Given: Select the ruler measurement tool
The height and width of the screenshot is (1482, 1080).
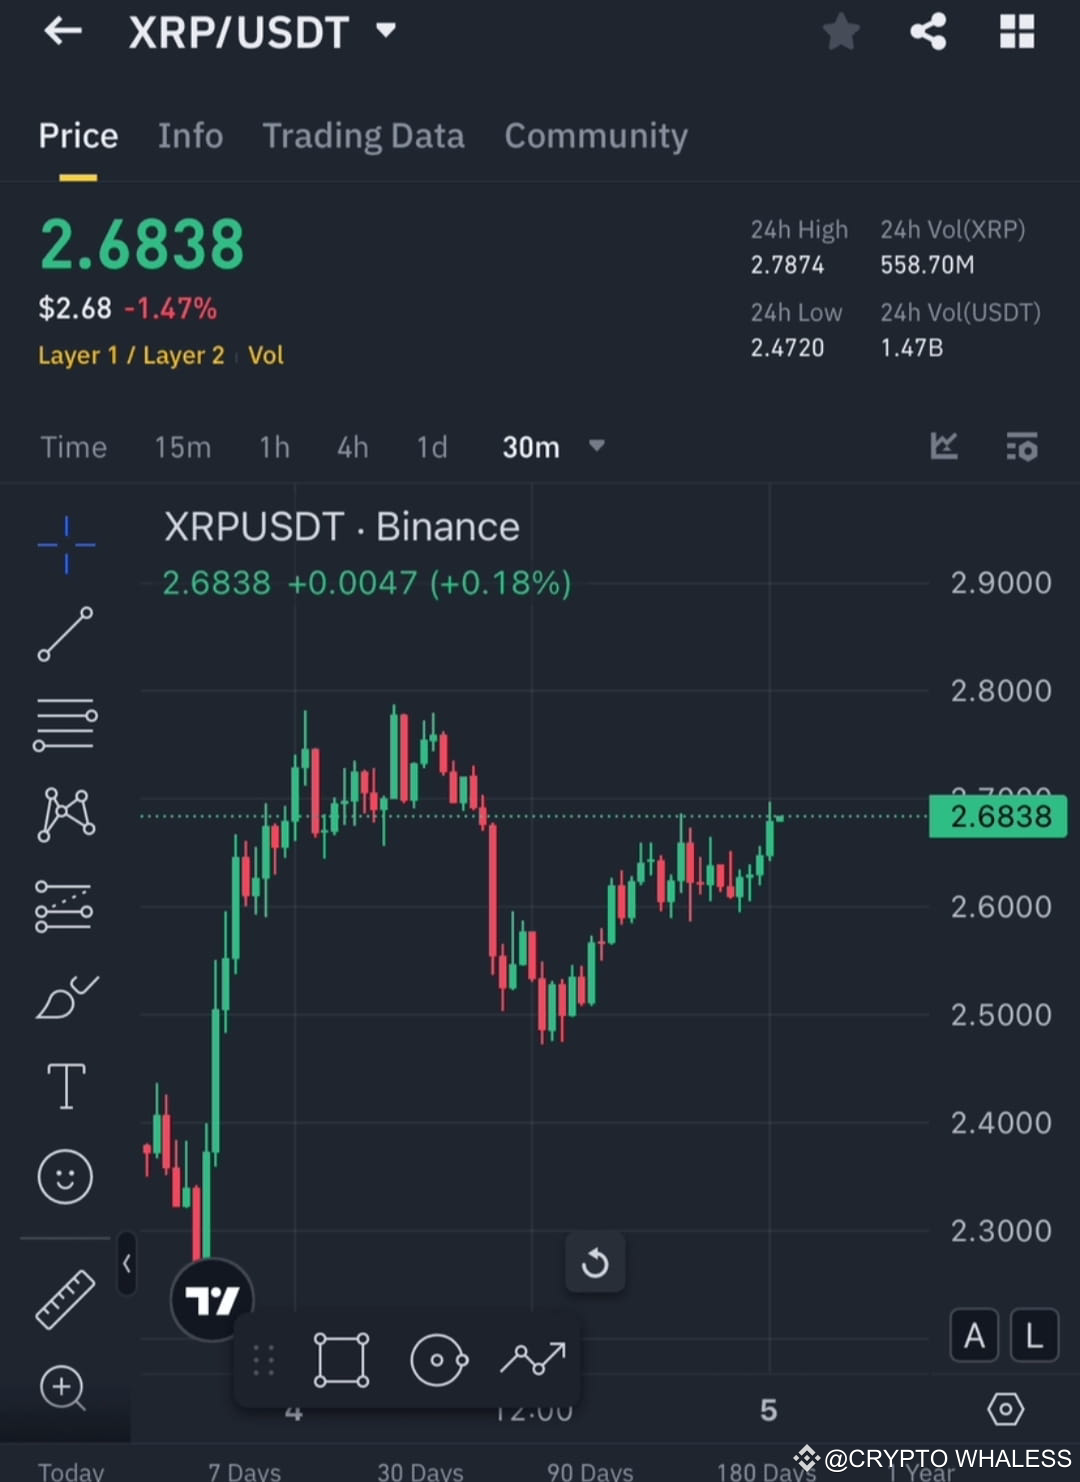Looking at the screenshot, I should coord(65,1299).
